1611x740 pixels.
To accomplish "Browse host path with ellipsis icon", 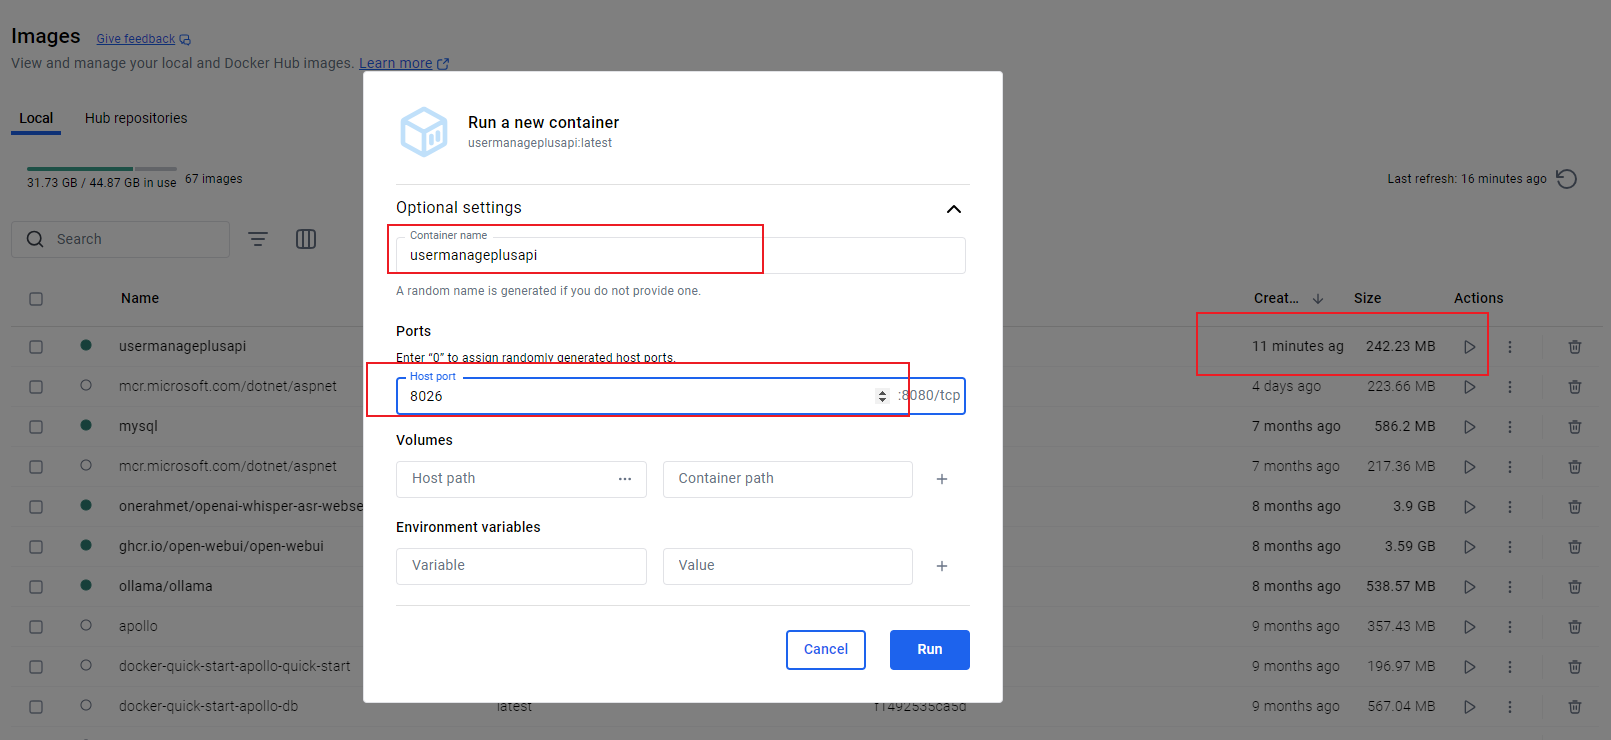I will pyautogui.click(x=625, y=479).
